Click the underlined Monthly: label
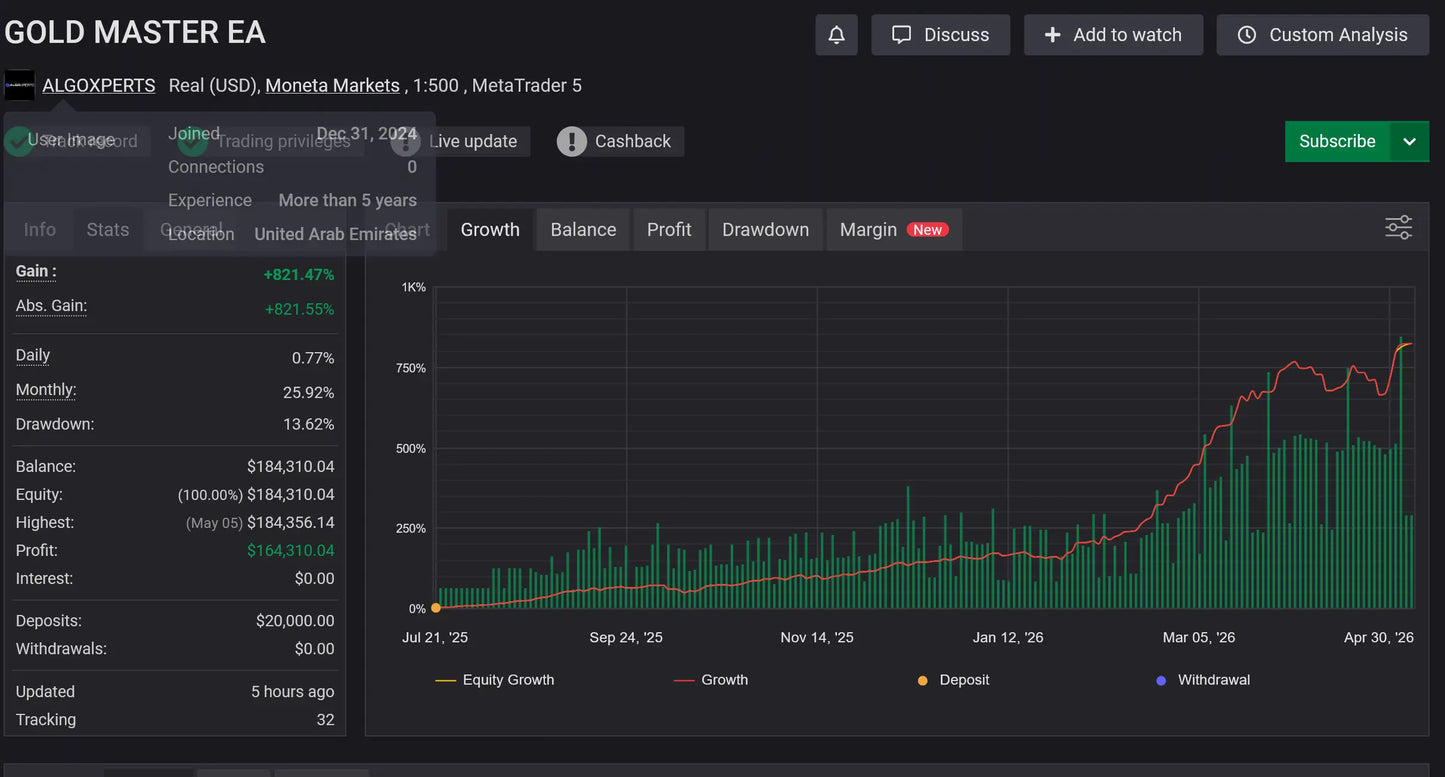The height and width of the screenshot is (777, 1445). point(46,390)
